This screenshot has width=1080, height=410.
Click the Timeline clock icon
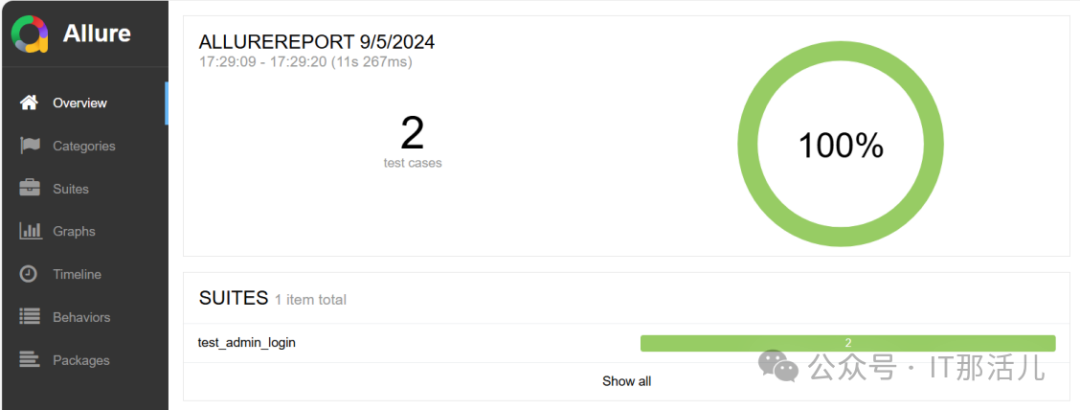29,274
